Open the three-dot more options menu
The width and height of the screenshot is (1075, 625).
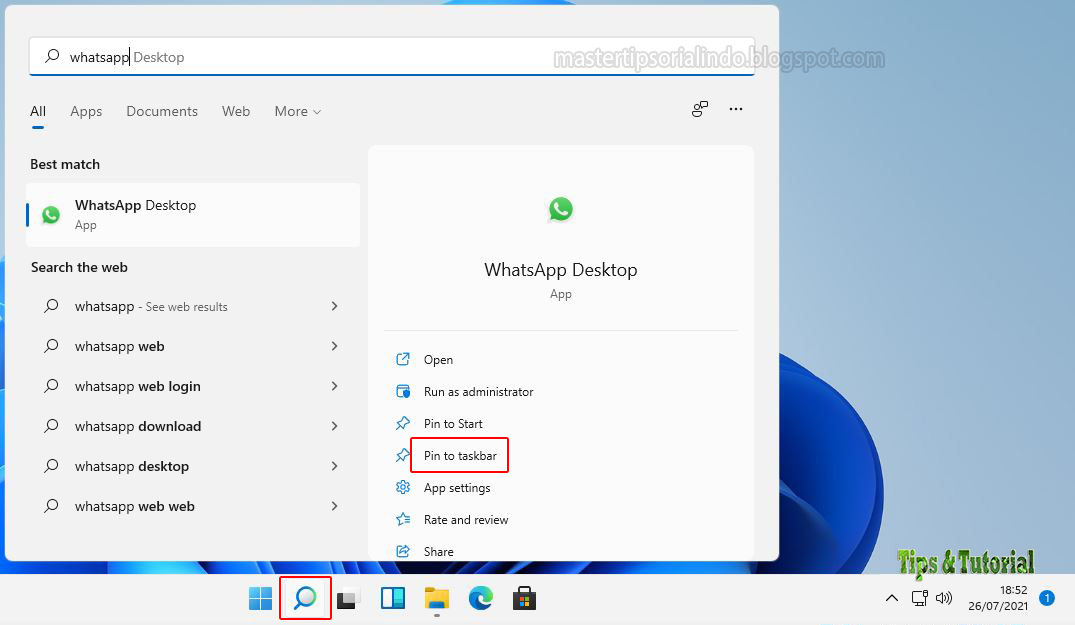[736, 109]
